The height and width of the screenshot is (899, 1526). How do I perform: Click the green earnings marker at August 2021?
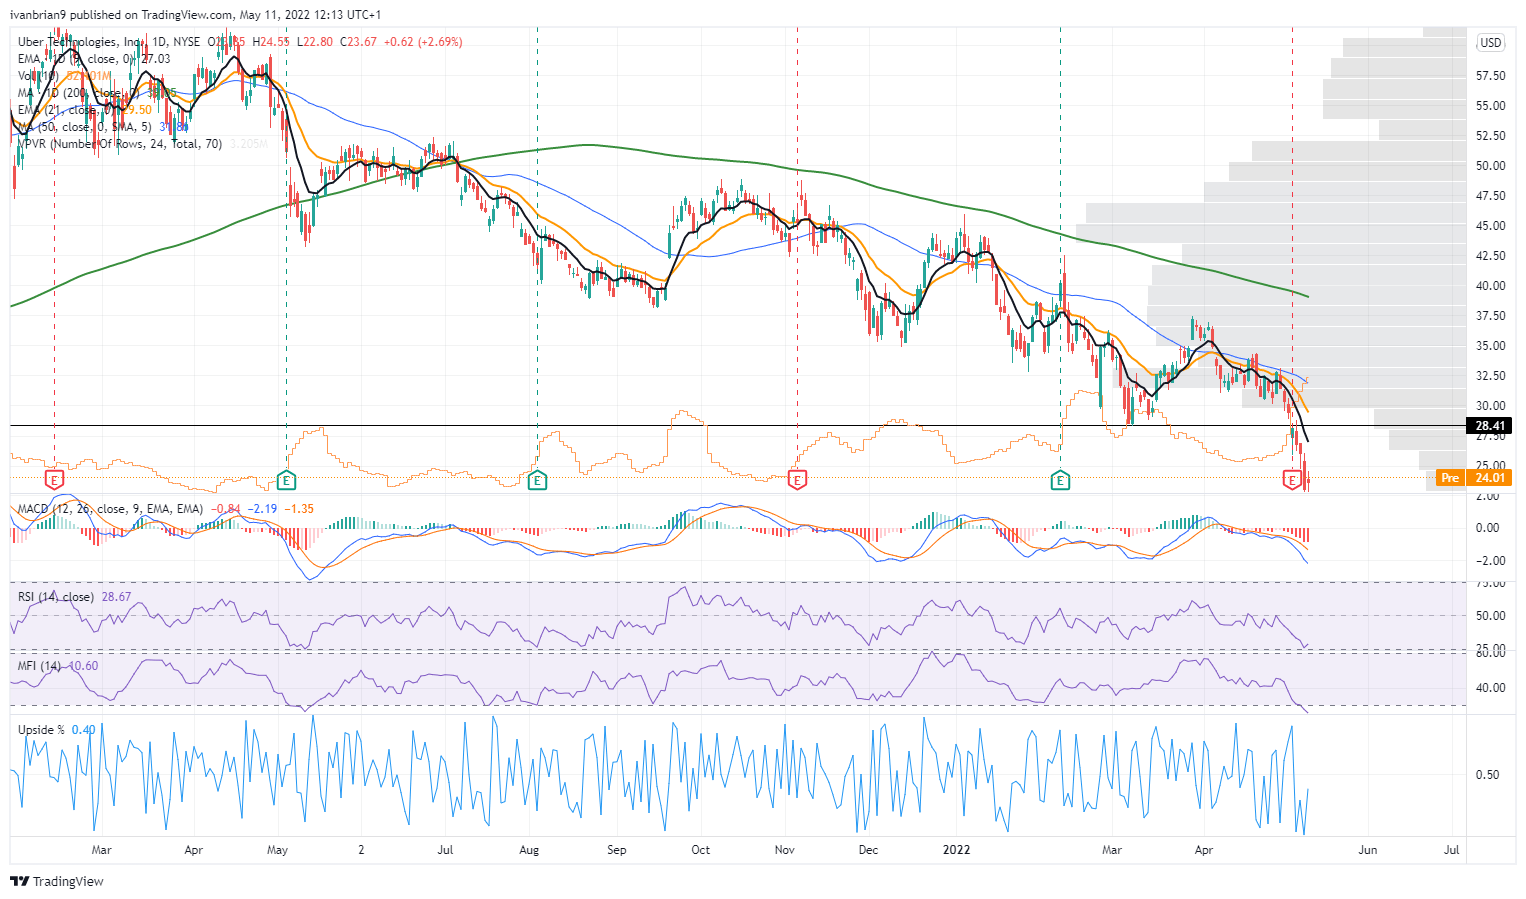pyautogui.click(x=537, y=481)
